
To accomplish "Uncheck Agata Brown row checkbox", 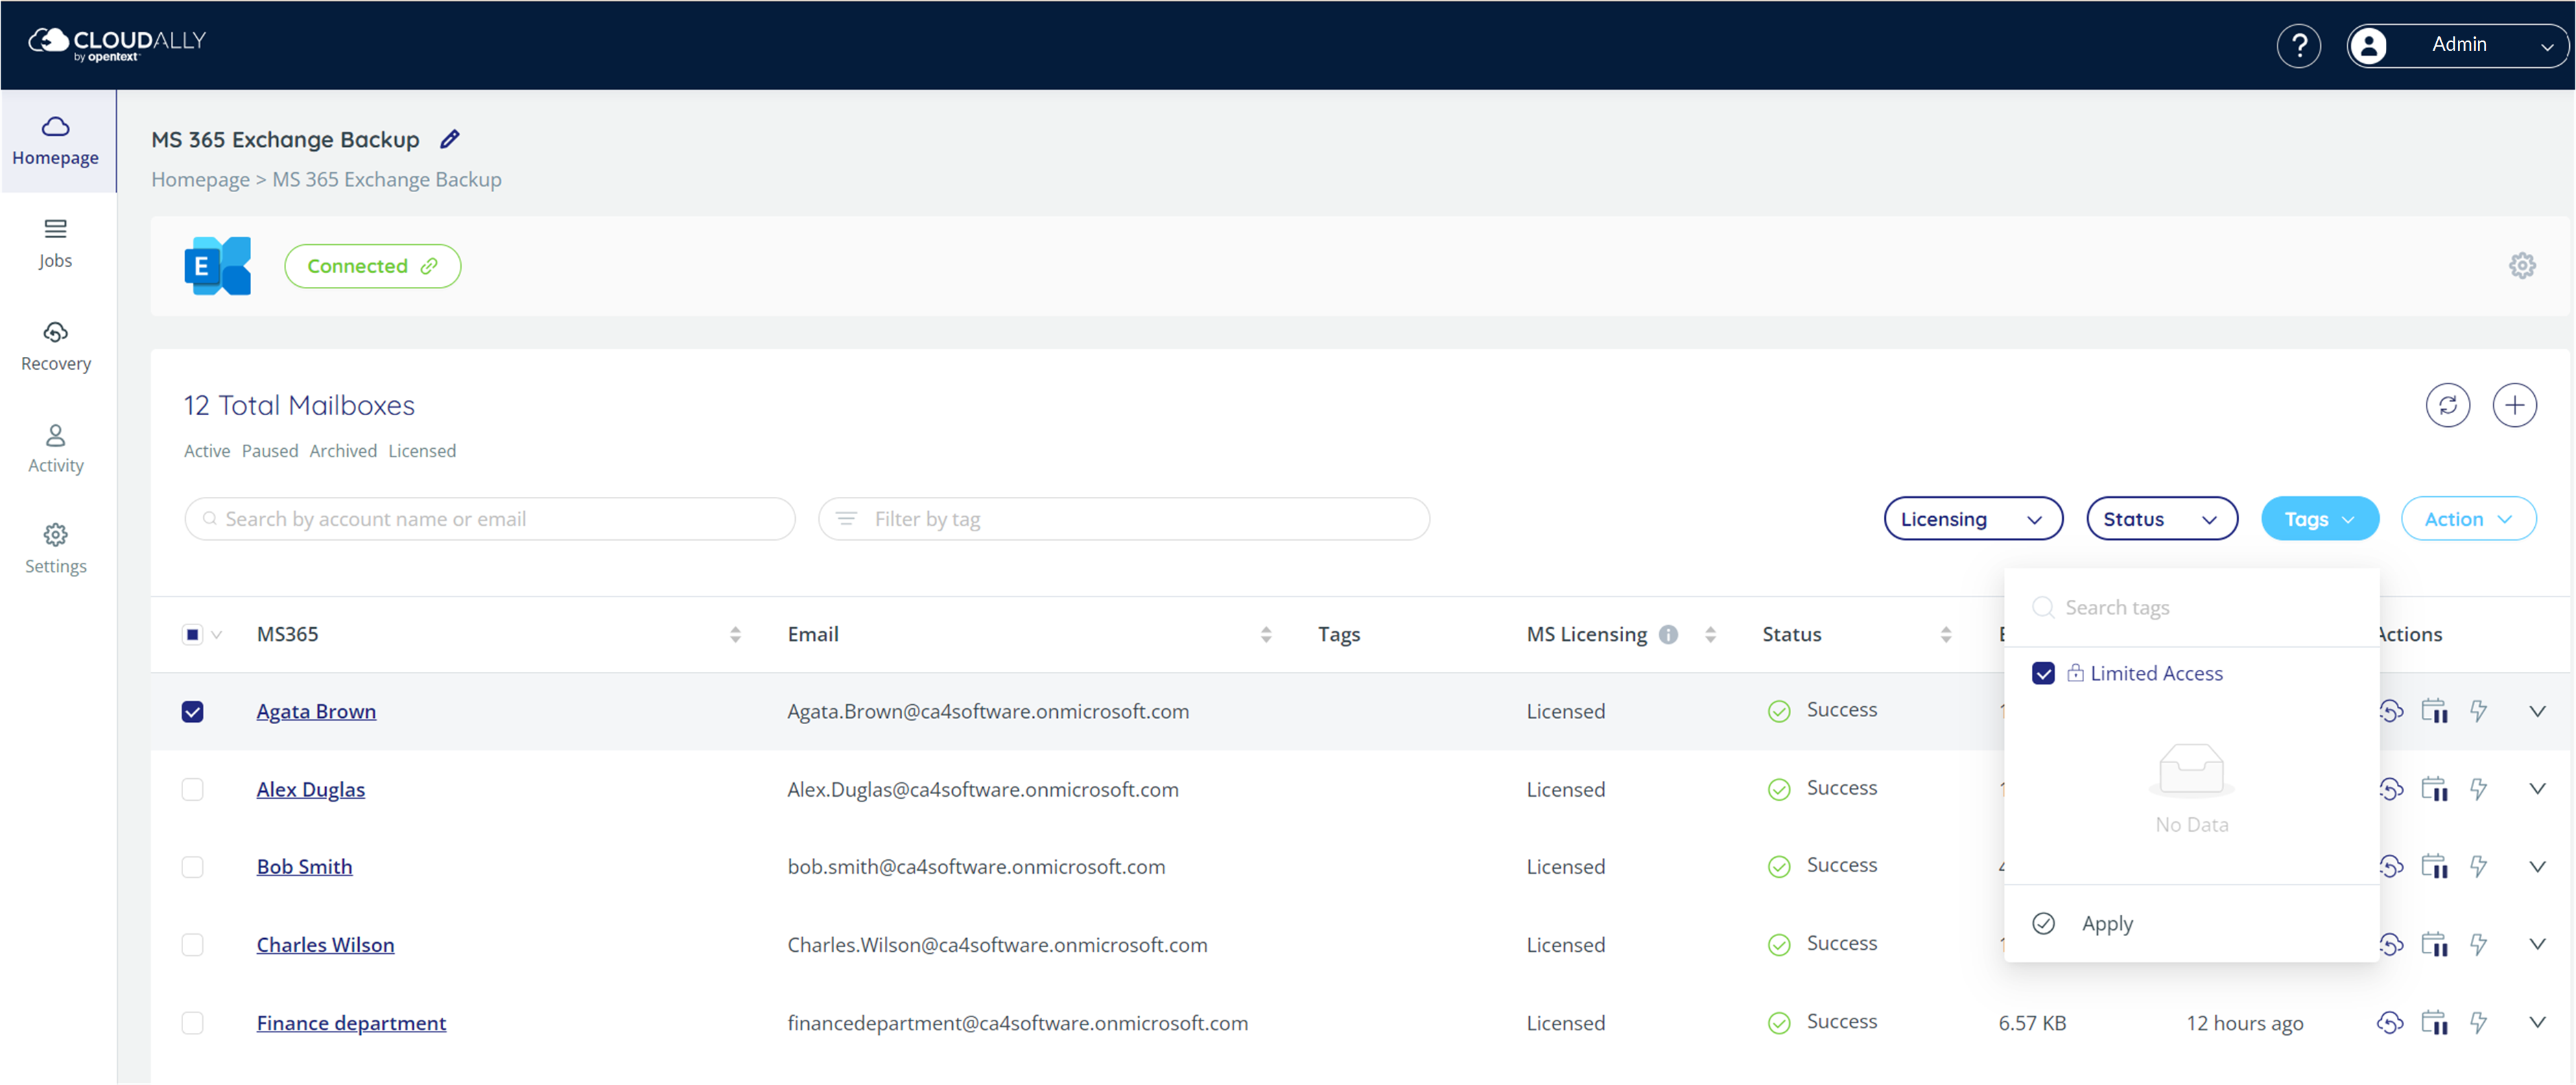I will pyautogui.click(x=192, y=711).
